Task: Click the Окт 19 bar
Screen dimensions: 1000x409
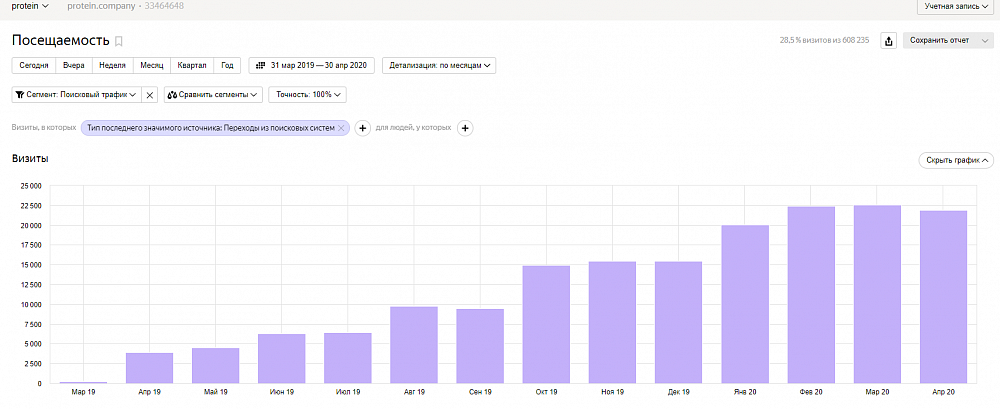Action: [x=546, y=325]
